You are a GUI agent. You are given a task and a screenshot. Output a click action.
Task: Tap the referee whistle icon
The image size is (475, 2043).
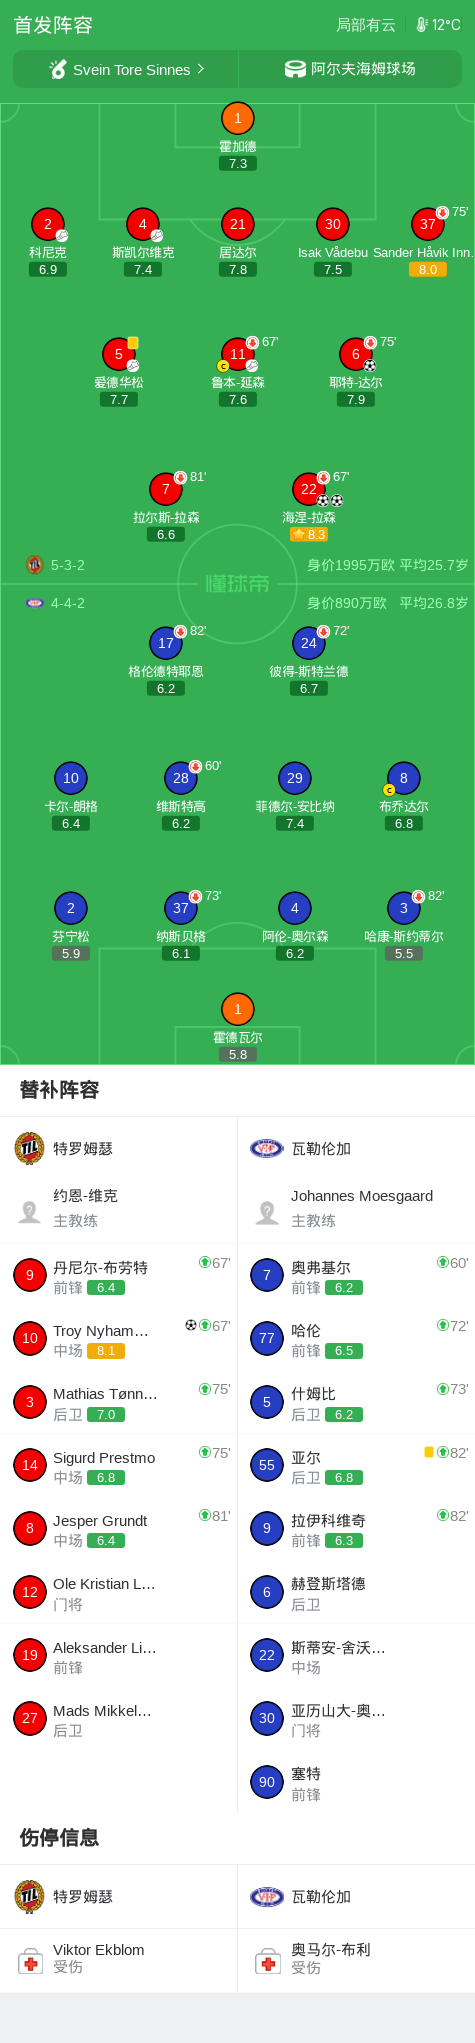tap(59, 69)
